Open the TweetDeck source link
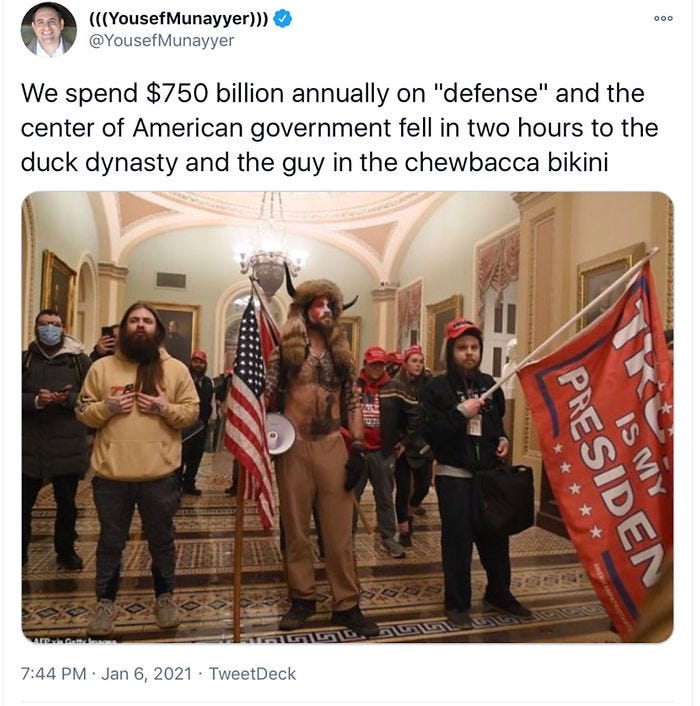The image size is (700, 706). tap(252, 674)
